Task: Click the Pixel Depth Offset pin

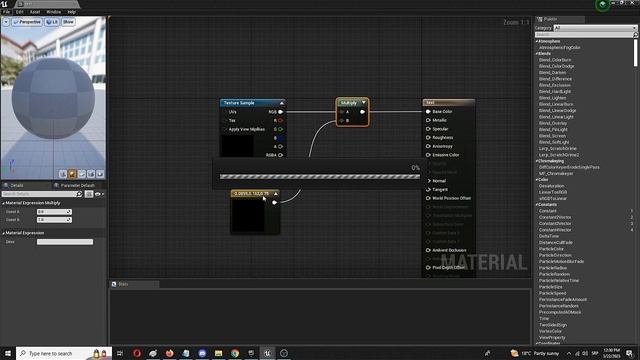Action: pos(428,267)
